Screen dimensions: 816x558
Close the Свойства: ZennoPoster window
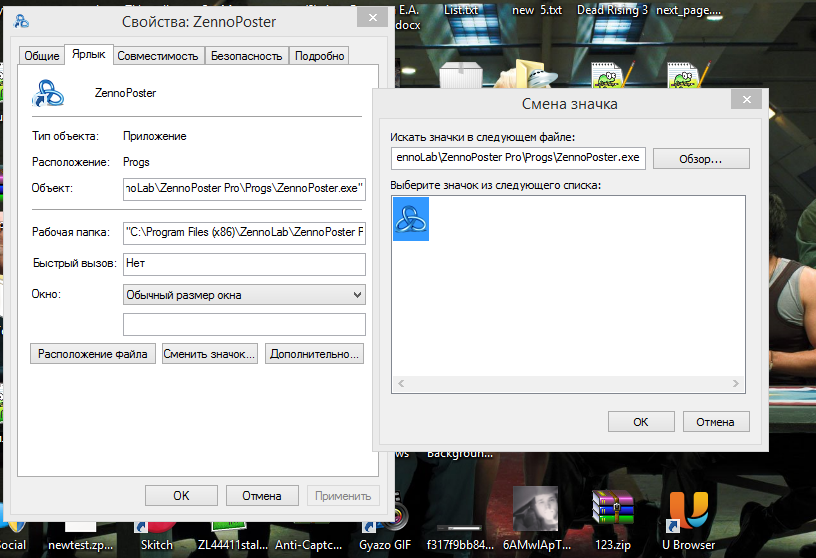click(x=373, y=18)
